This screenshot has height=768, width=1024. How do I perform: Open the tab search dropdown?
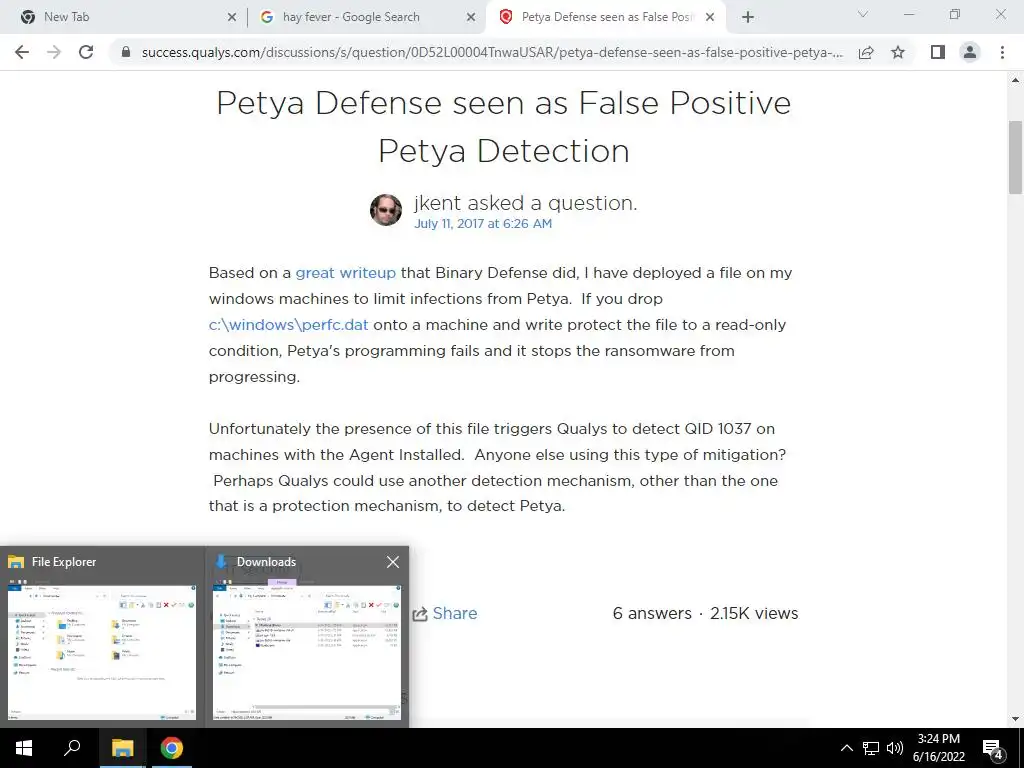pyautogui.click(x=863, y=14)
